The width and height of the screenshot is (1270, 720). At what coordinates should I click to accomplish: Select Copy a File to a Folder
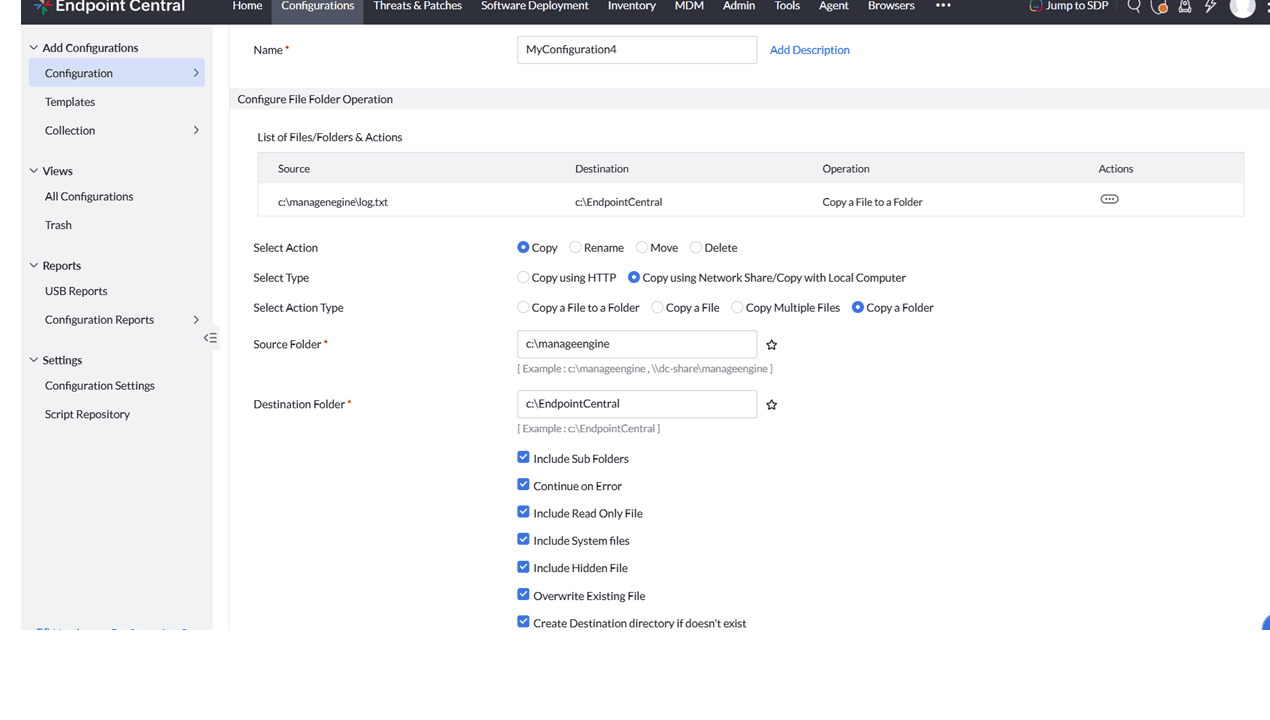point(523,307)
